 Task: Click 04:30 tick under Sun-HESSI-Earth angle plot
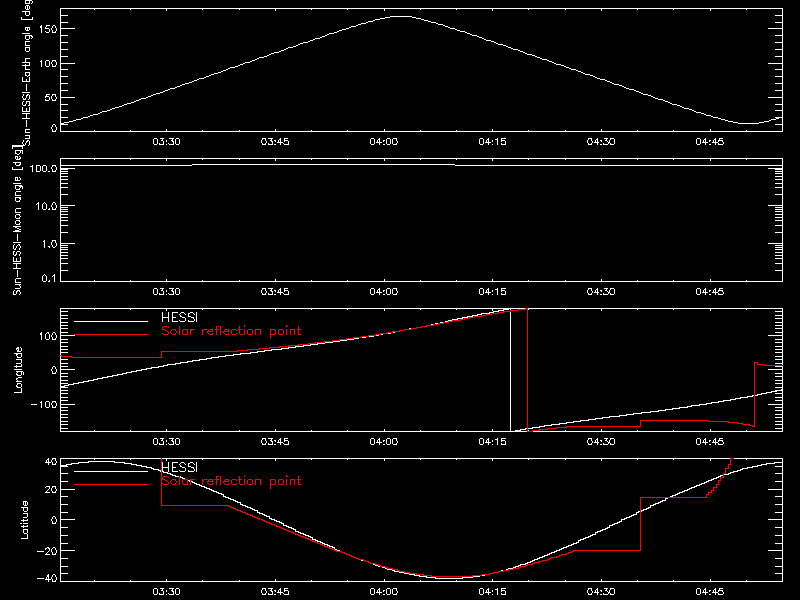601,141
